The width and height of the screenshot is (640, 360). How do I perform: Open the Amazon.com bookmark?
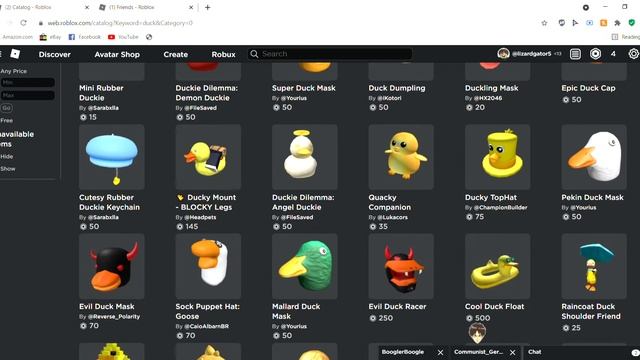[x=18, y=37]
